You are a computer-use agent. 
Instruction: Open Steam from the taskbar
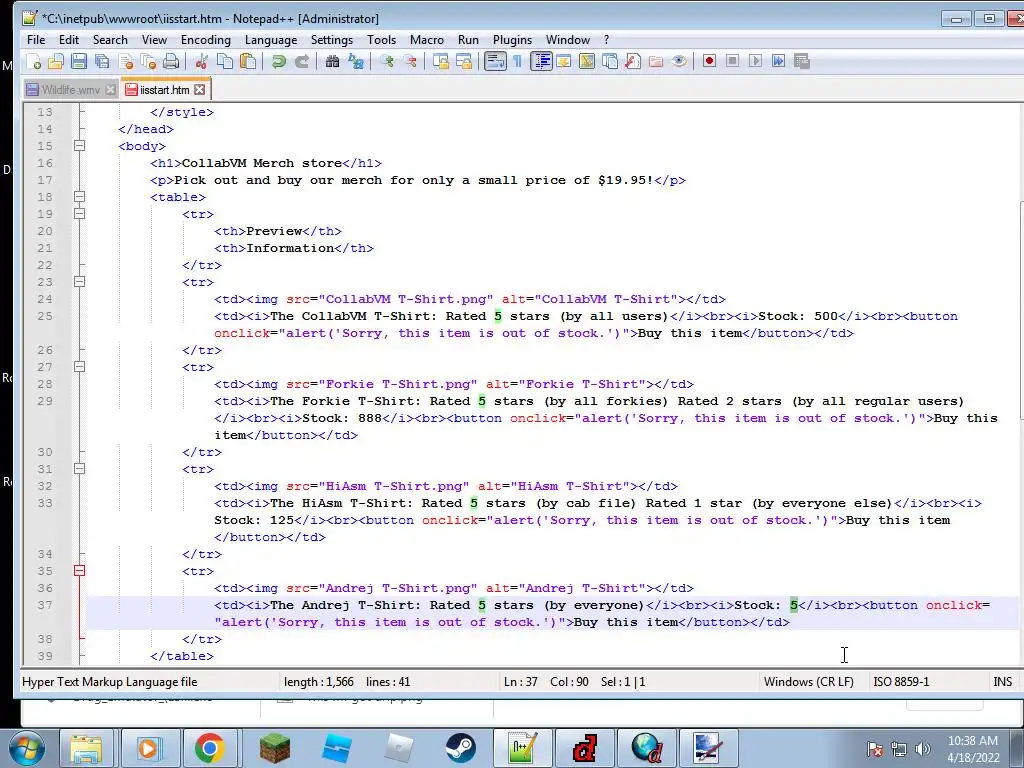tap(460, 748)
